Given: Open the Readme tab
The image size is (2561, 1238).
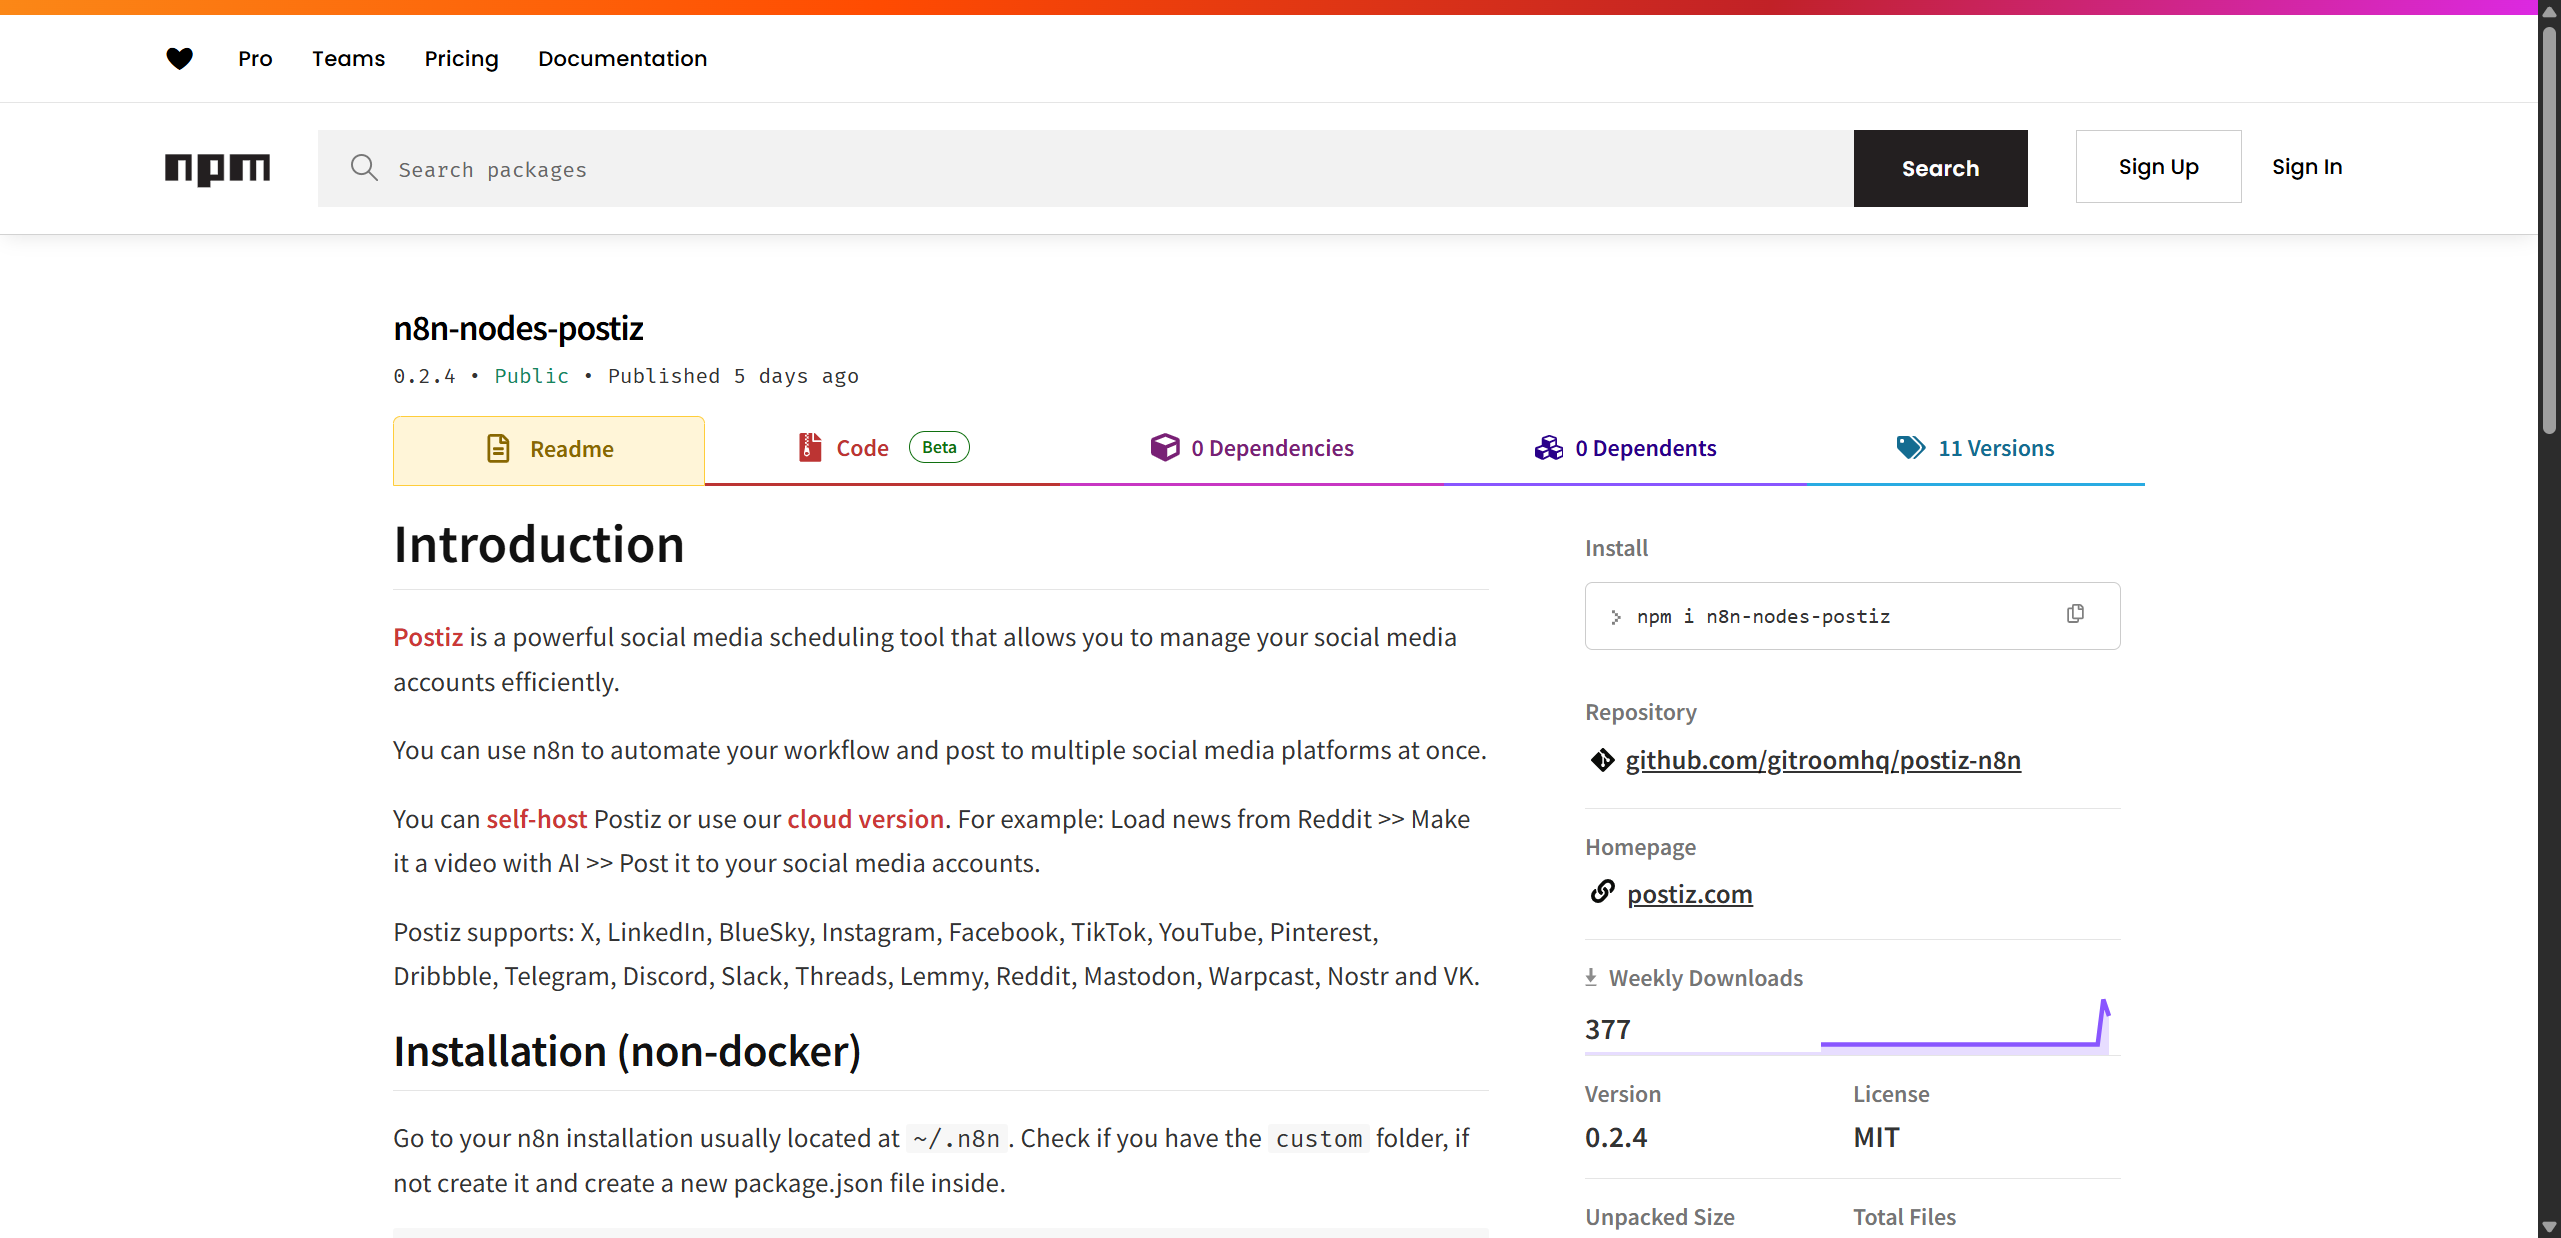Looking at the screenshot, I should pyautogui.click(x=549, y=450).
